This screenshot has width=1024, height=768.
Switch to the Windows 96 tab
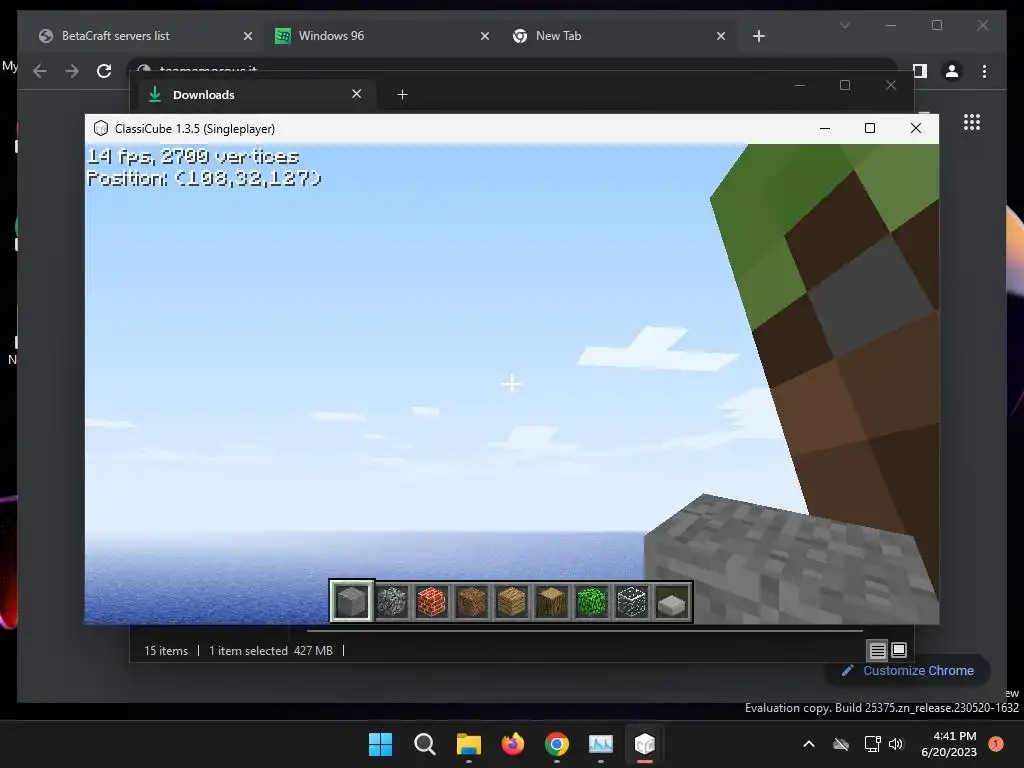coord(383,36)
